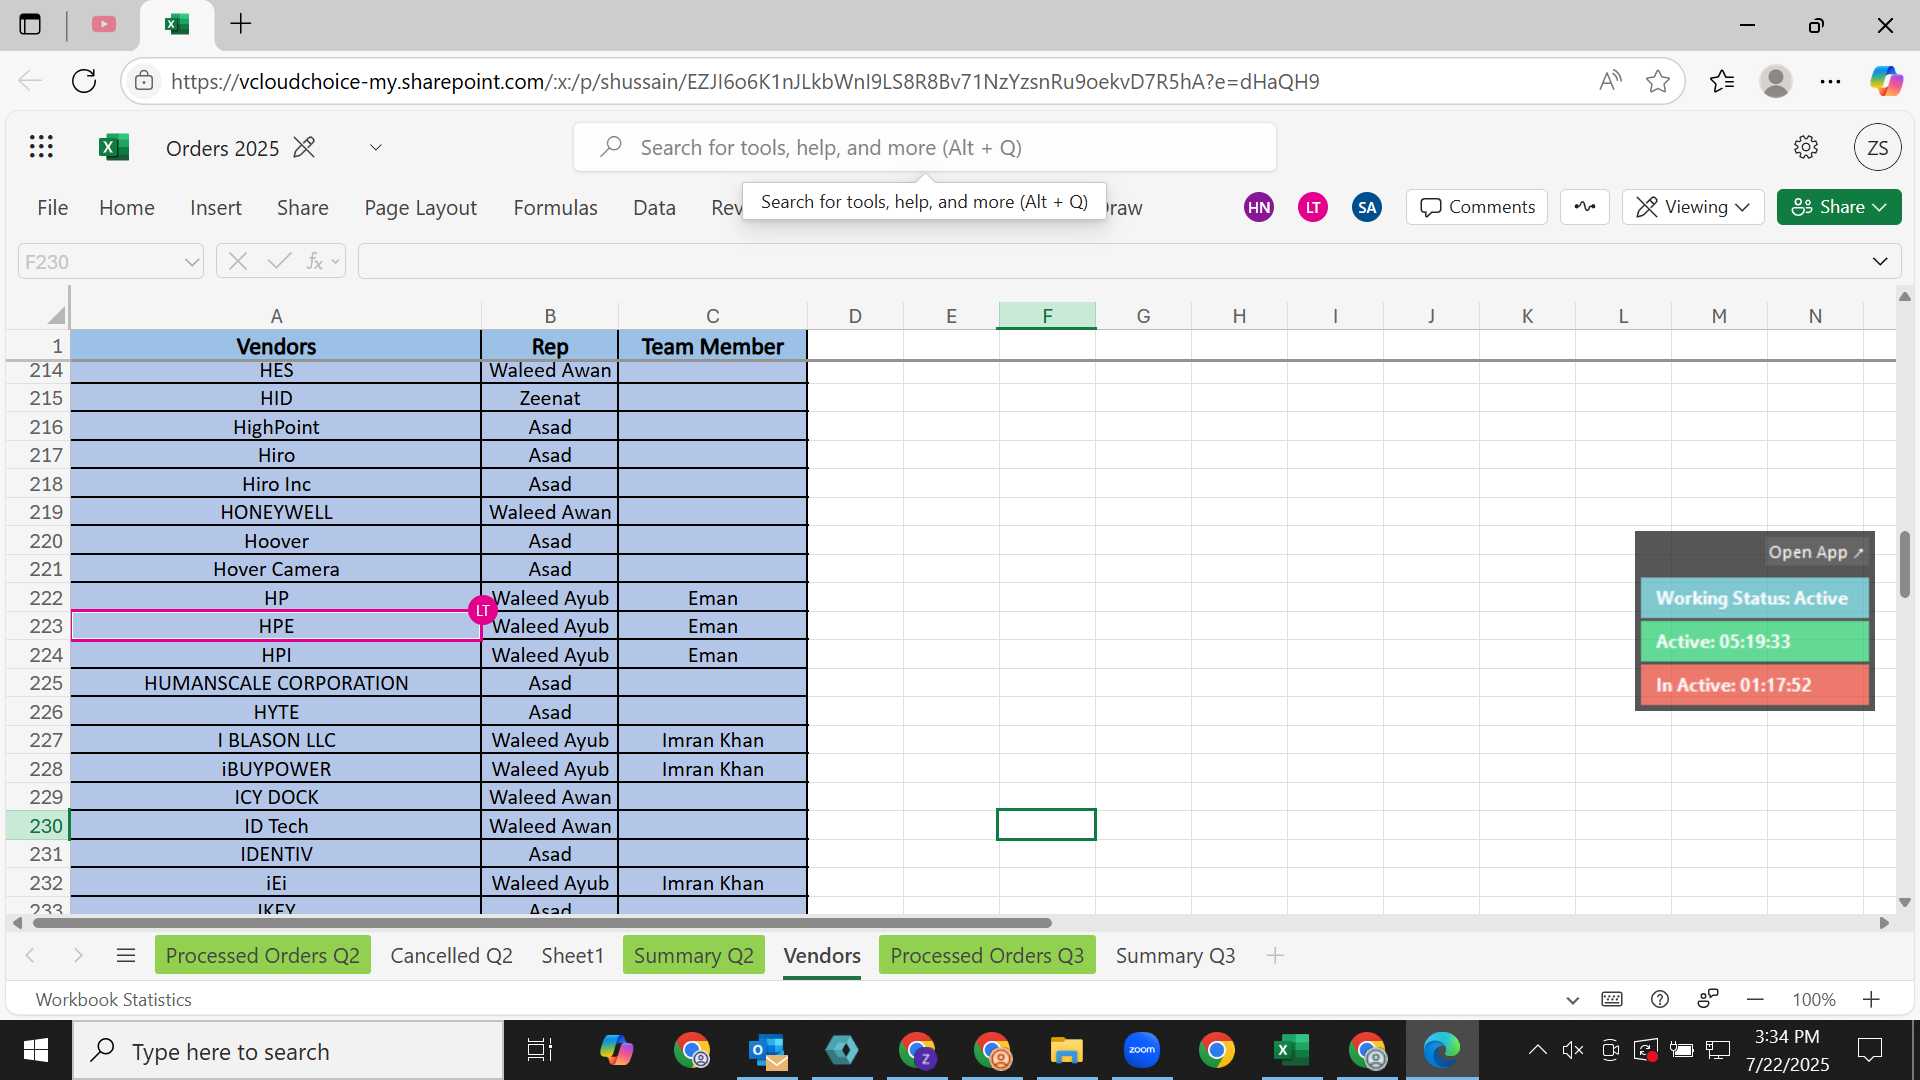Open the fx function dropdown arrow

pyautogui.click(x=335, y=262)
